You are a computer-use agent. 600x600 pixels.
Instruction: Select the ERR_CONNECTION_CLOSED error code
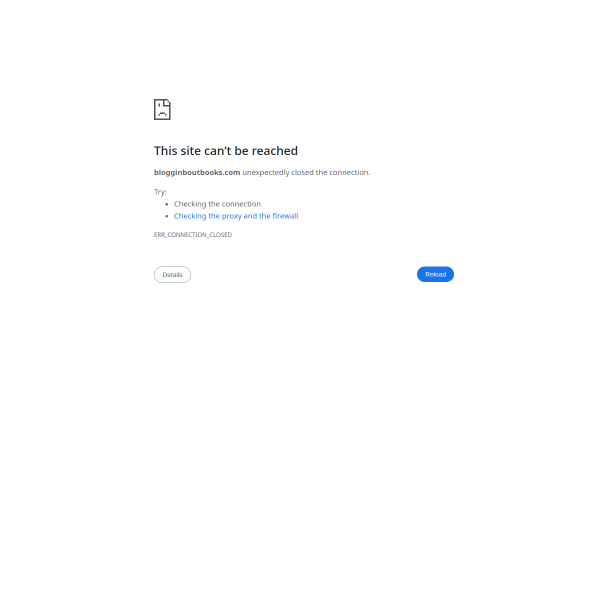coord(193,235)
